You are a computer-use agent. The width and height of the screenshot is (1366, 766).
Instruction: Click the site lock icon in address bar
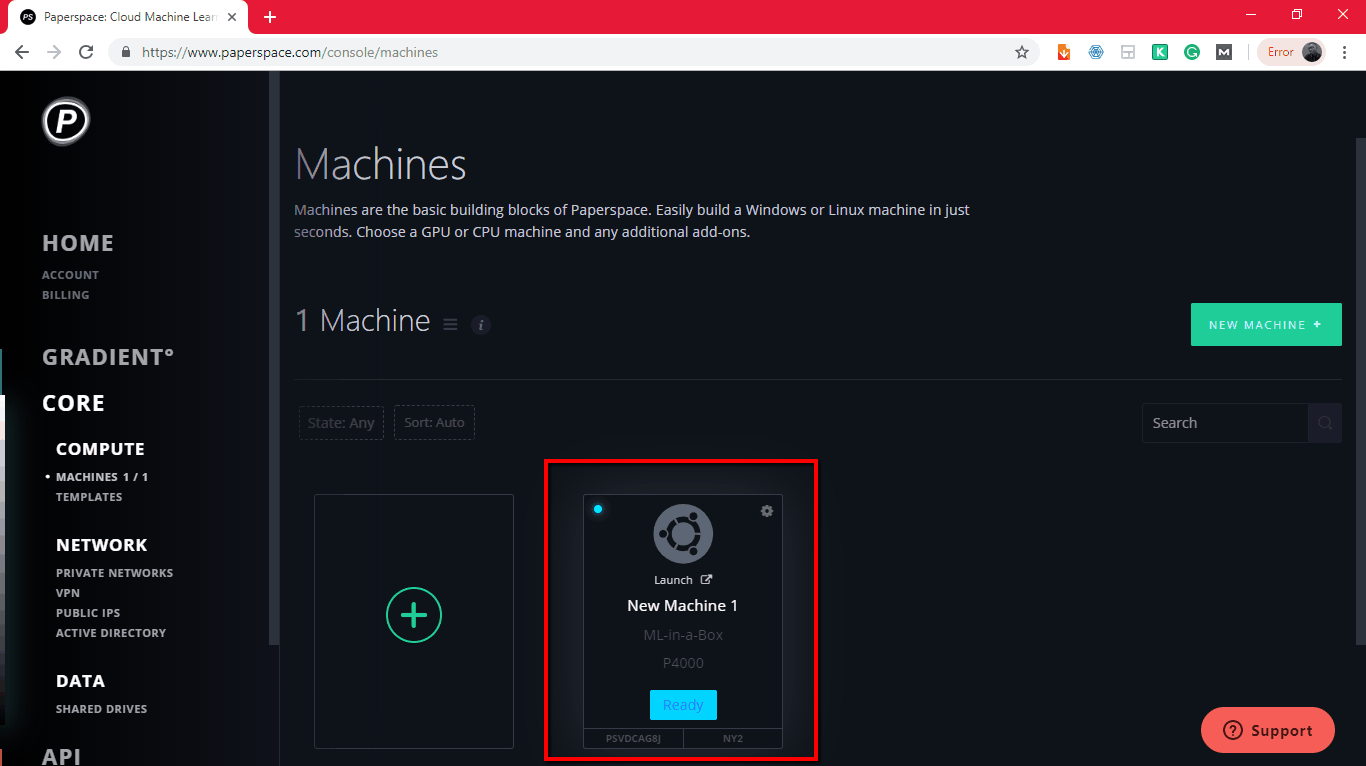tap(126, 52)
